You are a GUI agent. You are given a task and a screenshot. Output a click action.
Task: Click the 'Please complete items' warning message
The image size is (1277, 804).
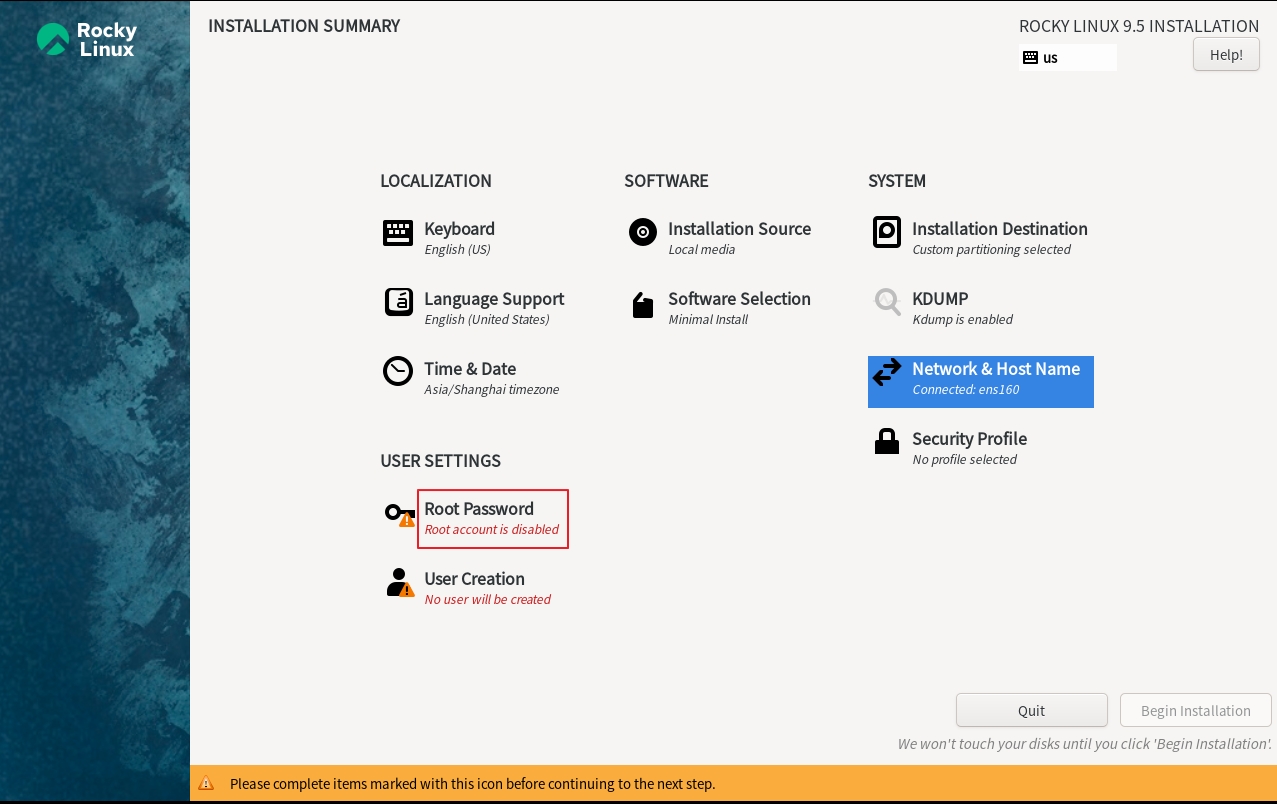(x=472, y=784)
